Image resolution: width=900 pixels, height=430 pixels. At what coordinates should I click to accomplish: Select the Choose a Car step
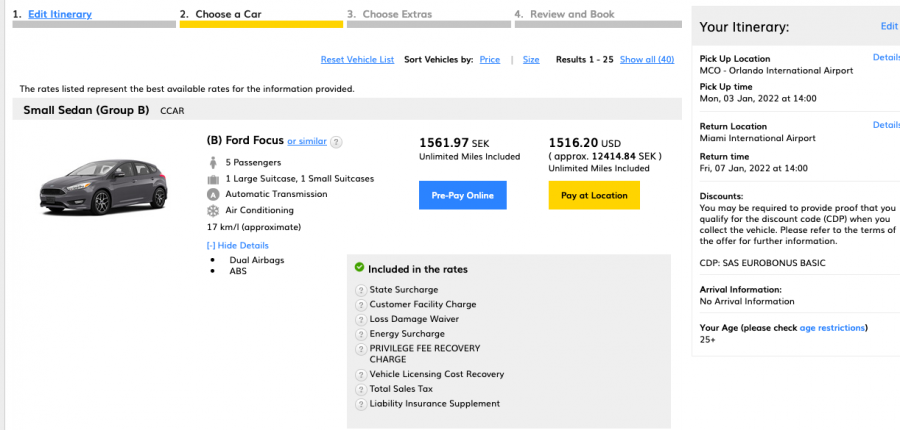[x=221, y=14]
